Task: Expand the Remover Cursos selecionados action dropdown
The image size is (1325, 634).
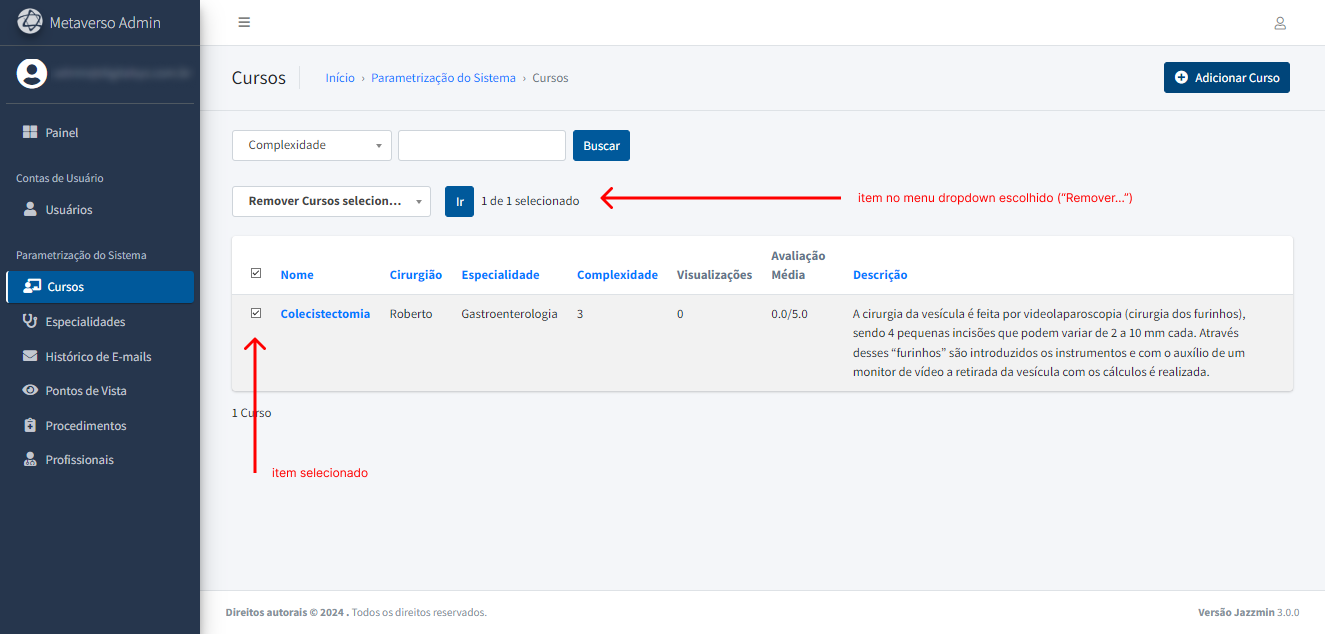Action: coord(331,201)
